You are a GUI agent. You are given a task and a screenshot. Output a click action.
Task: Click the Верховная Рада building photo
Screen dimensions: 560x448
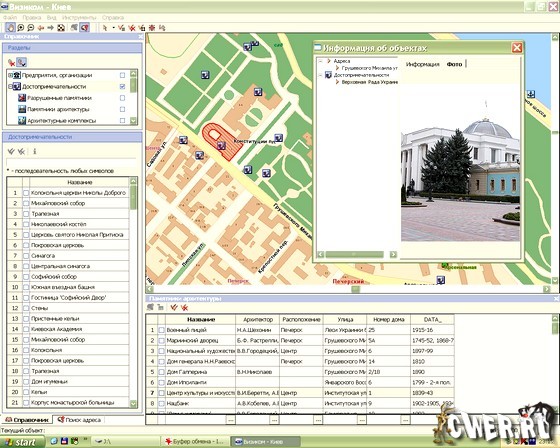click(x=460, y=170)
